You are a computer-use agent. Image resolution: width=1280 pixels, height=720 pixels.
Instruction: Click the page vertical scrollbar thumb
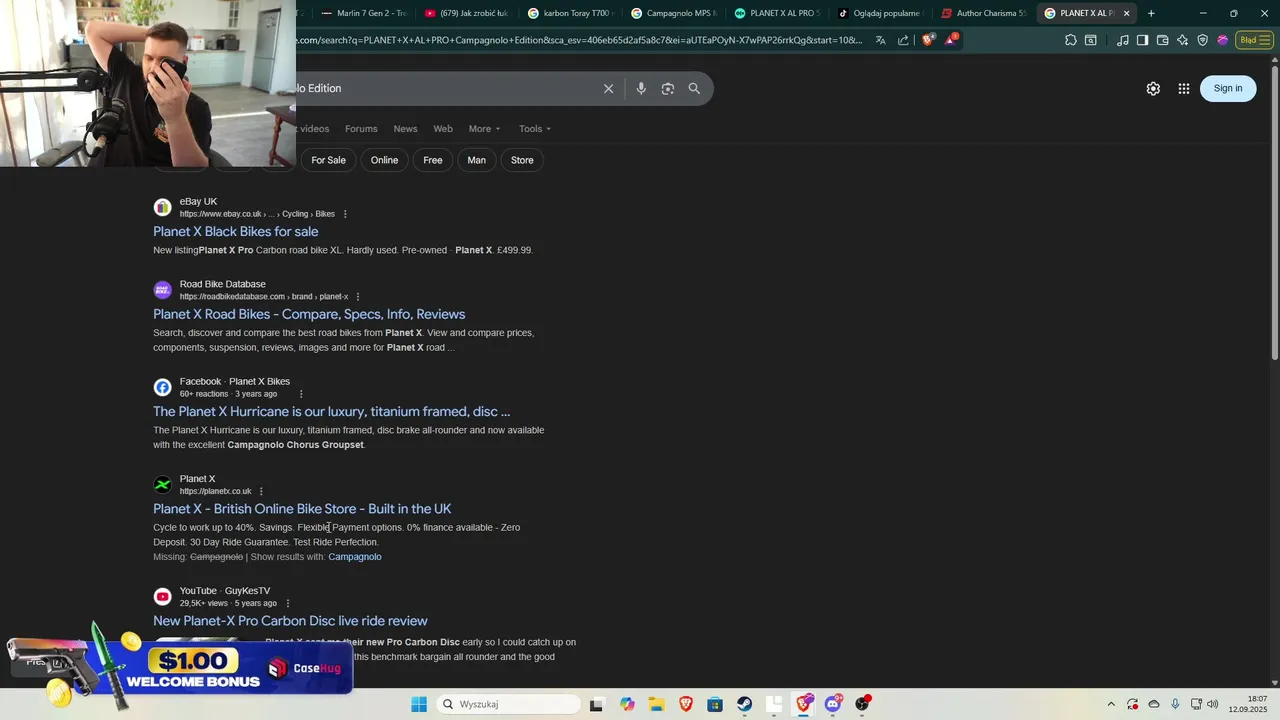click(x=1274, y=210)
